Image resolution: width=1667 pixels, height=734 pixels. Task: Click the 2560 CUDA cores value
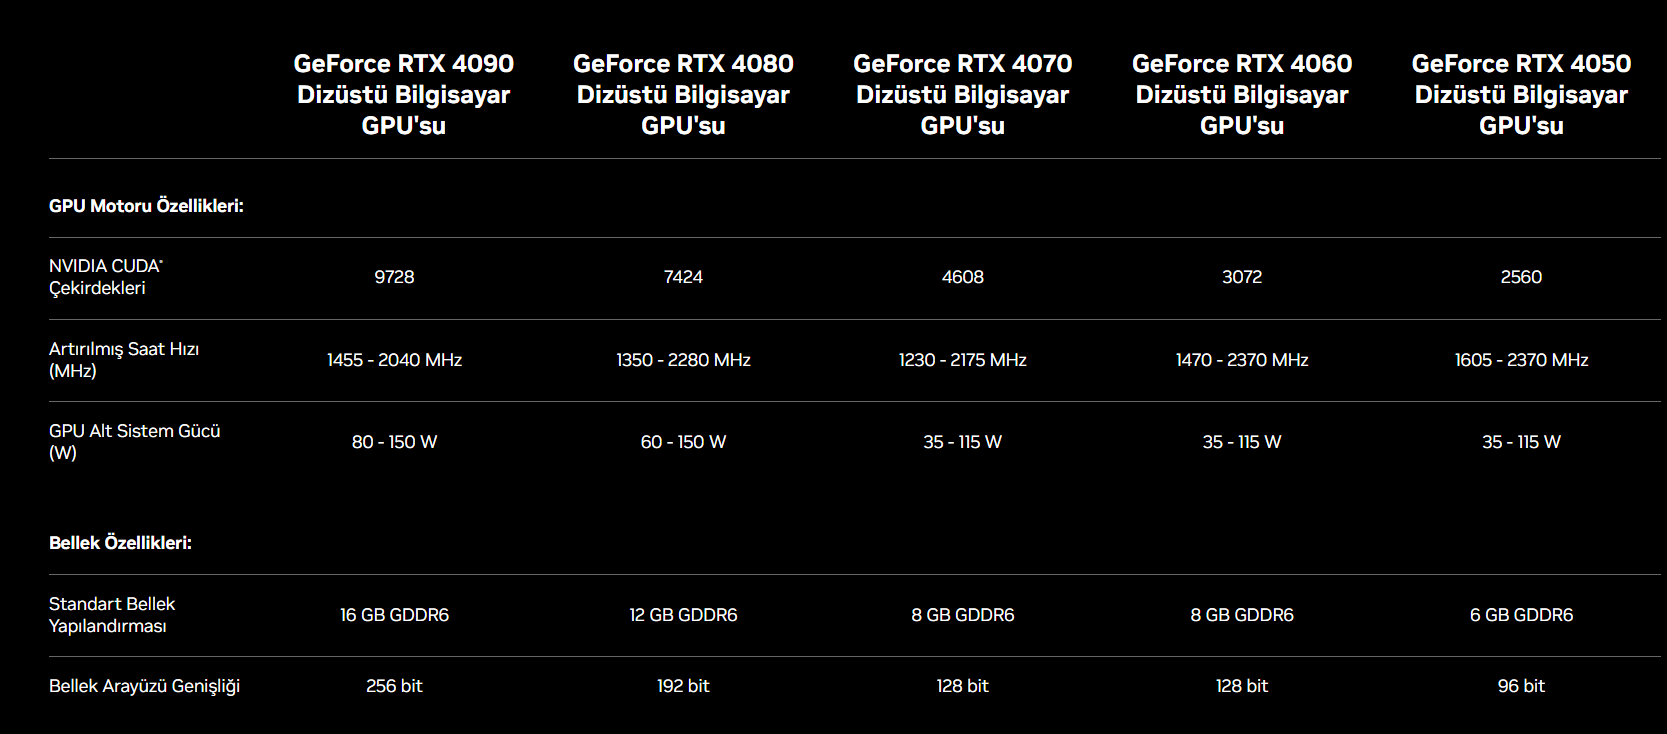(1521, 277)
